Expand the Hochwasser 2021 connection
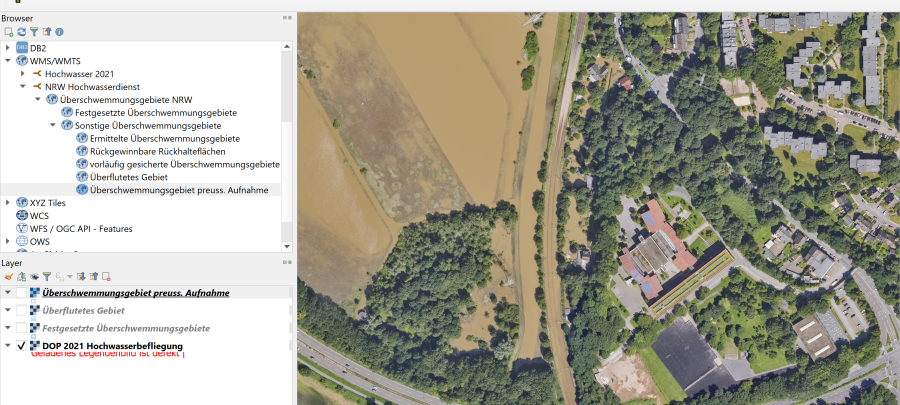The image size is (900, 405). 22,74
